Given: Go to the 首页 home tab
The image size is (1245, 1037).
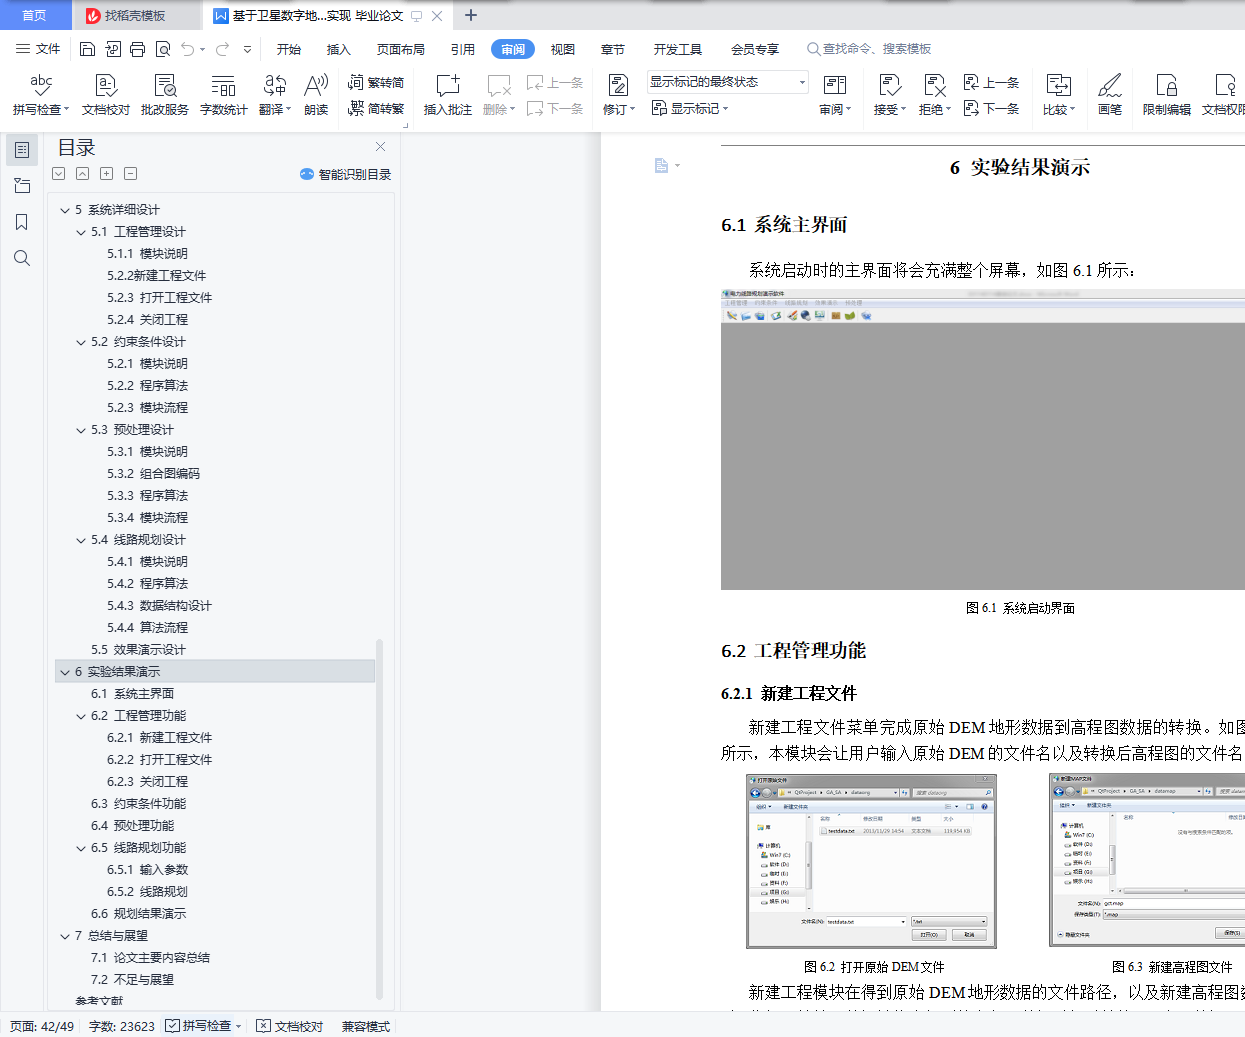Looking at the screenshot, I should pos(35,15).
